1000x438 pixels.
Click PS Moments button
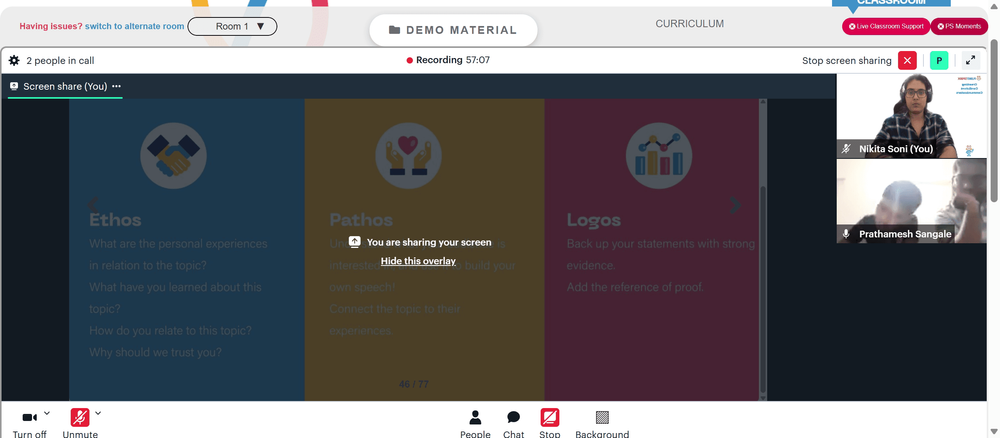point(959,26)
